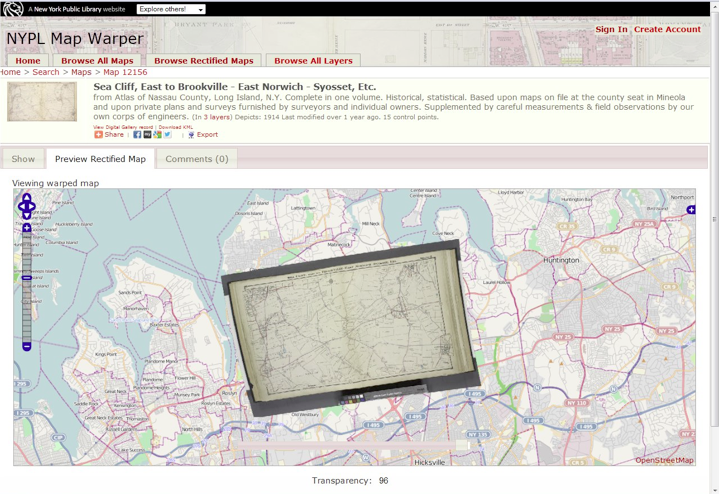This screenshot has height=494, width=719.
Task: Click the Search breadcrumb link
Action: 46,72
